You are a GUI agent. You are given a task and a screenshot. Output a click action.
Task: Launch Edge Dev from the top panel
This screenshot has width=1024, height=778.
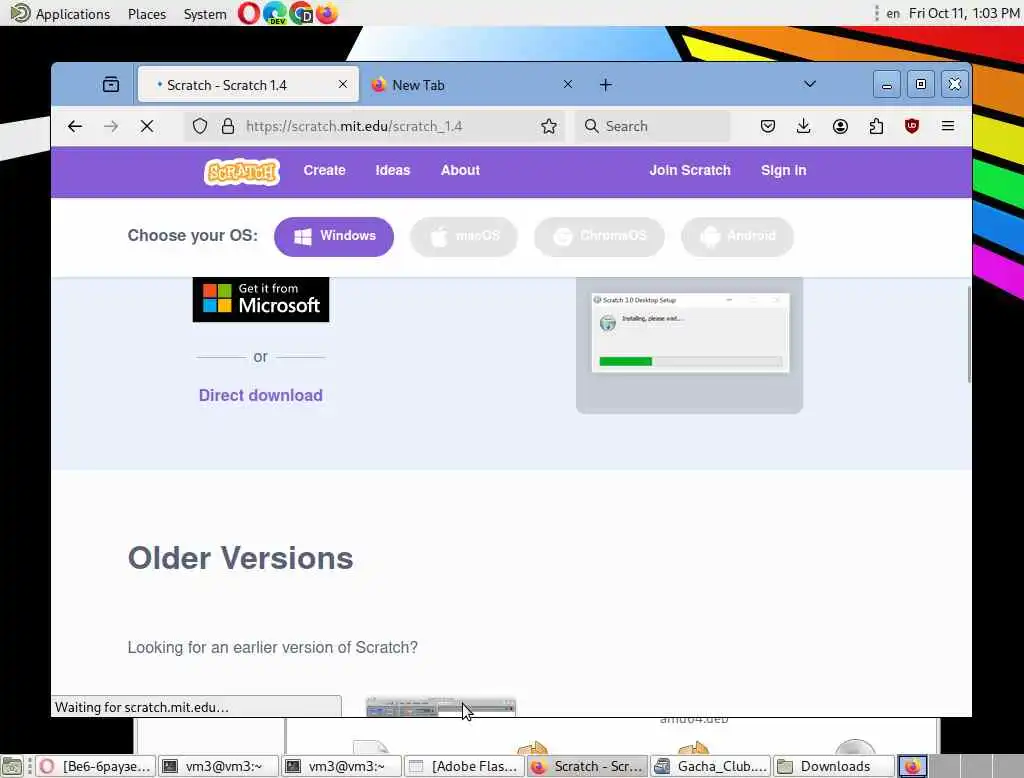(275, 13)
